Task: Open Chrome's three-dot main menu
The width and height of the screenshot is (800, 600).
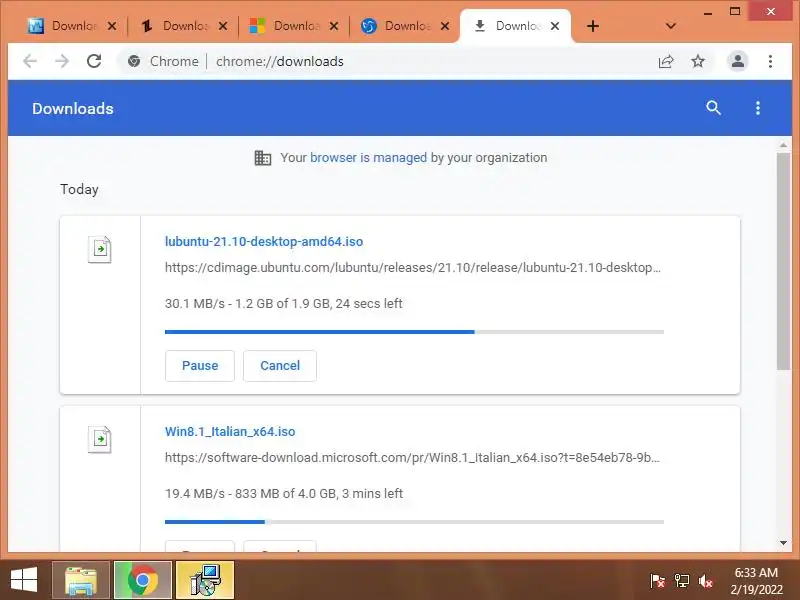Action: tap(770, 61)
